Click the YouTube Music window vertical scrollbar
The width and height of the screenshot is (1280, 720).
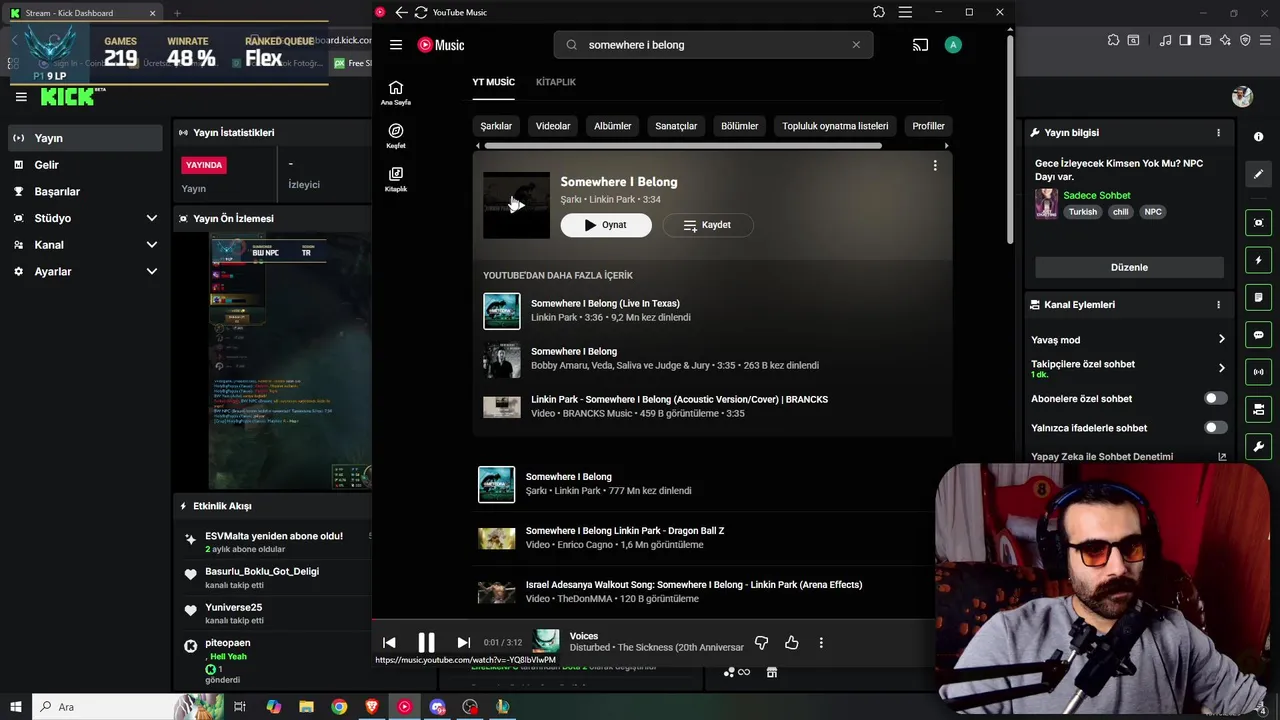click(1010, 140)
